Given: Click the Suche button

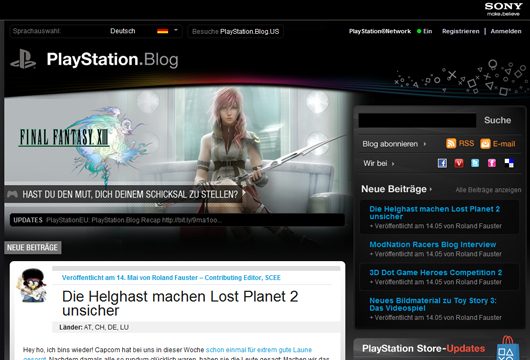Looking at the screenshot, I should [x=497, y=120].
